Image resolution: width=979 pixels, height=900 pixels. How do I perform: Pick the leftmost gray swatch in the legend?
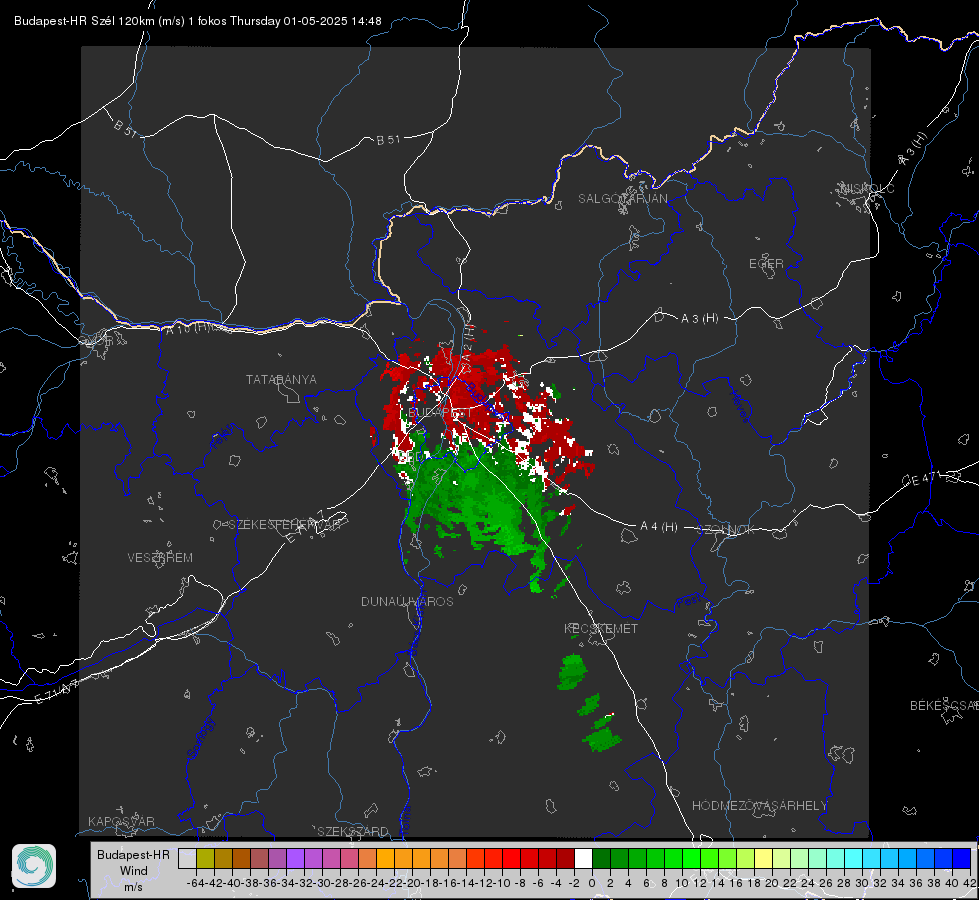187,858
